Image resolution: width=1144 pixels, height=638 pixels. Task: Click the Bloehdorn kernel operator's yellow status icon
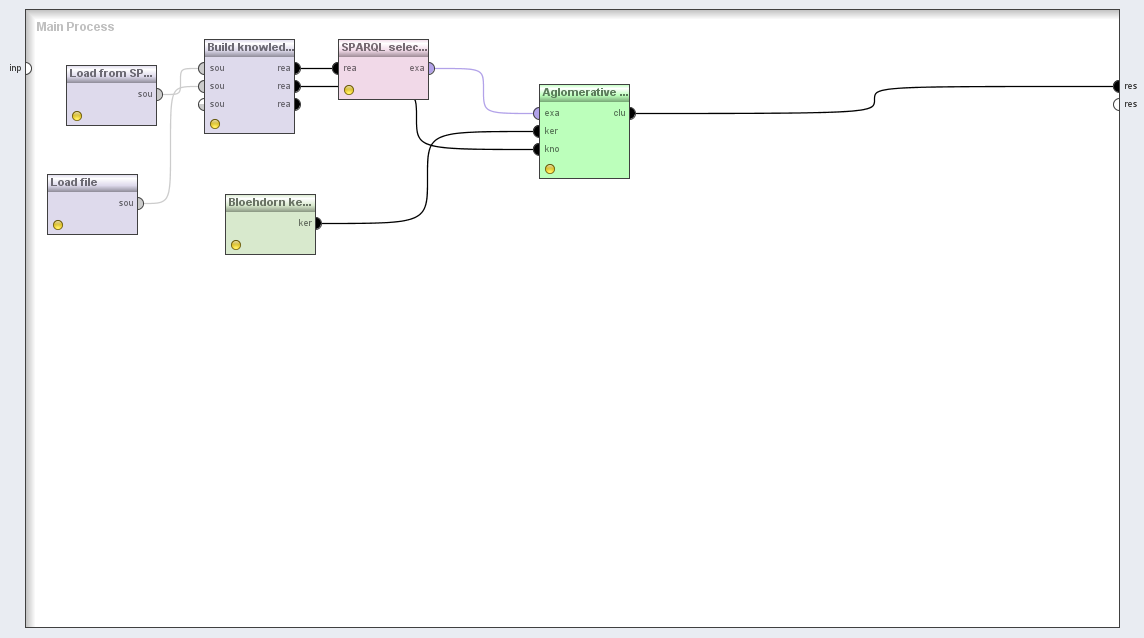[x=236, y=245]
